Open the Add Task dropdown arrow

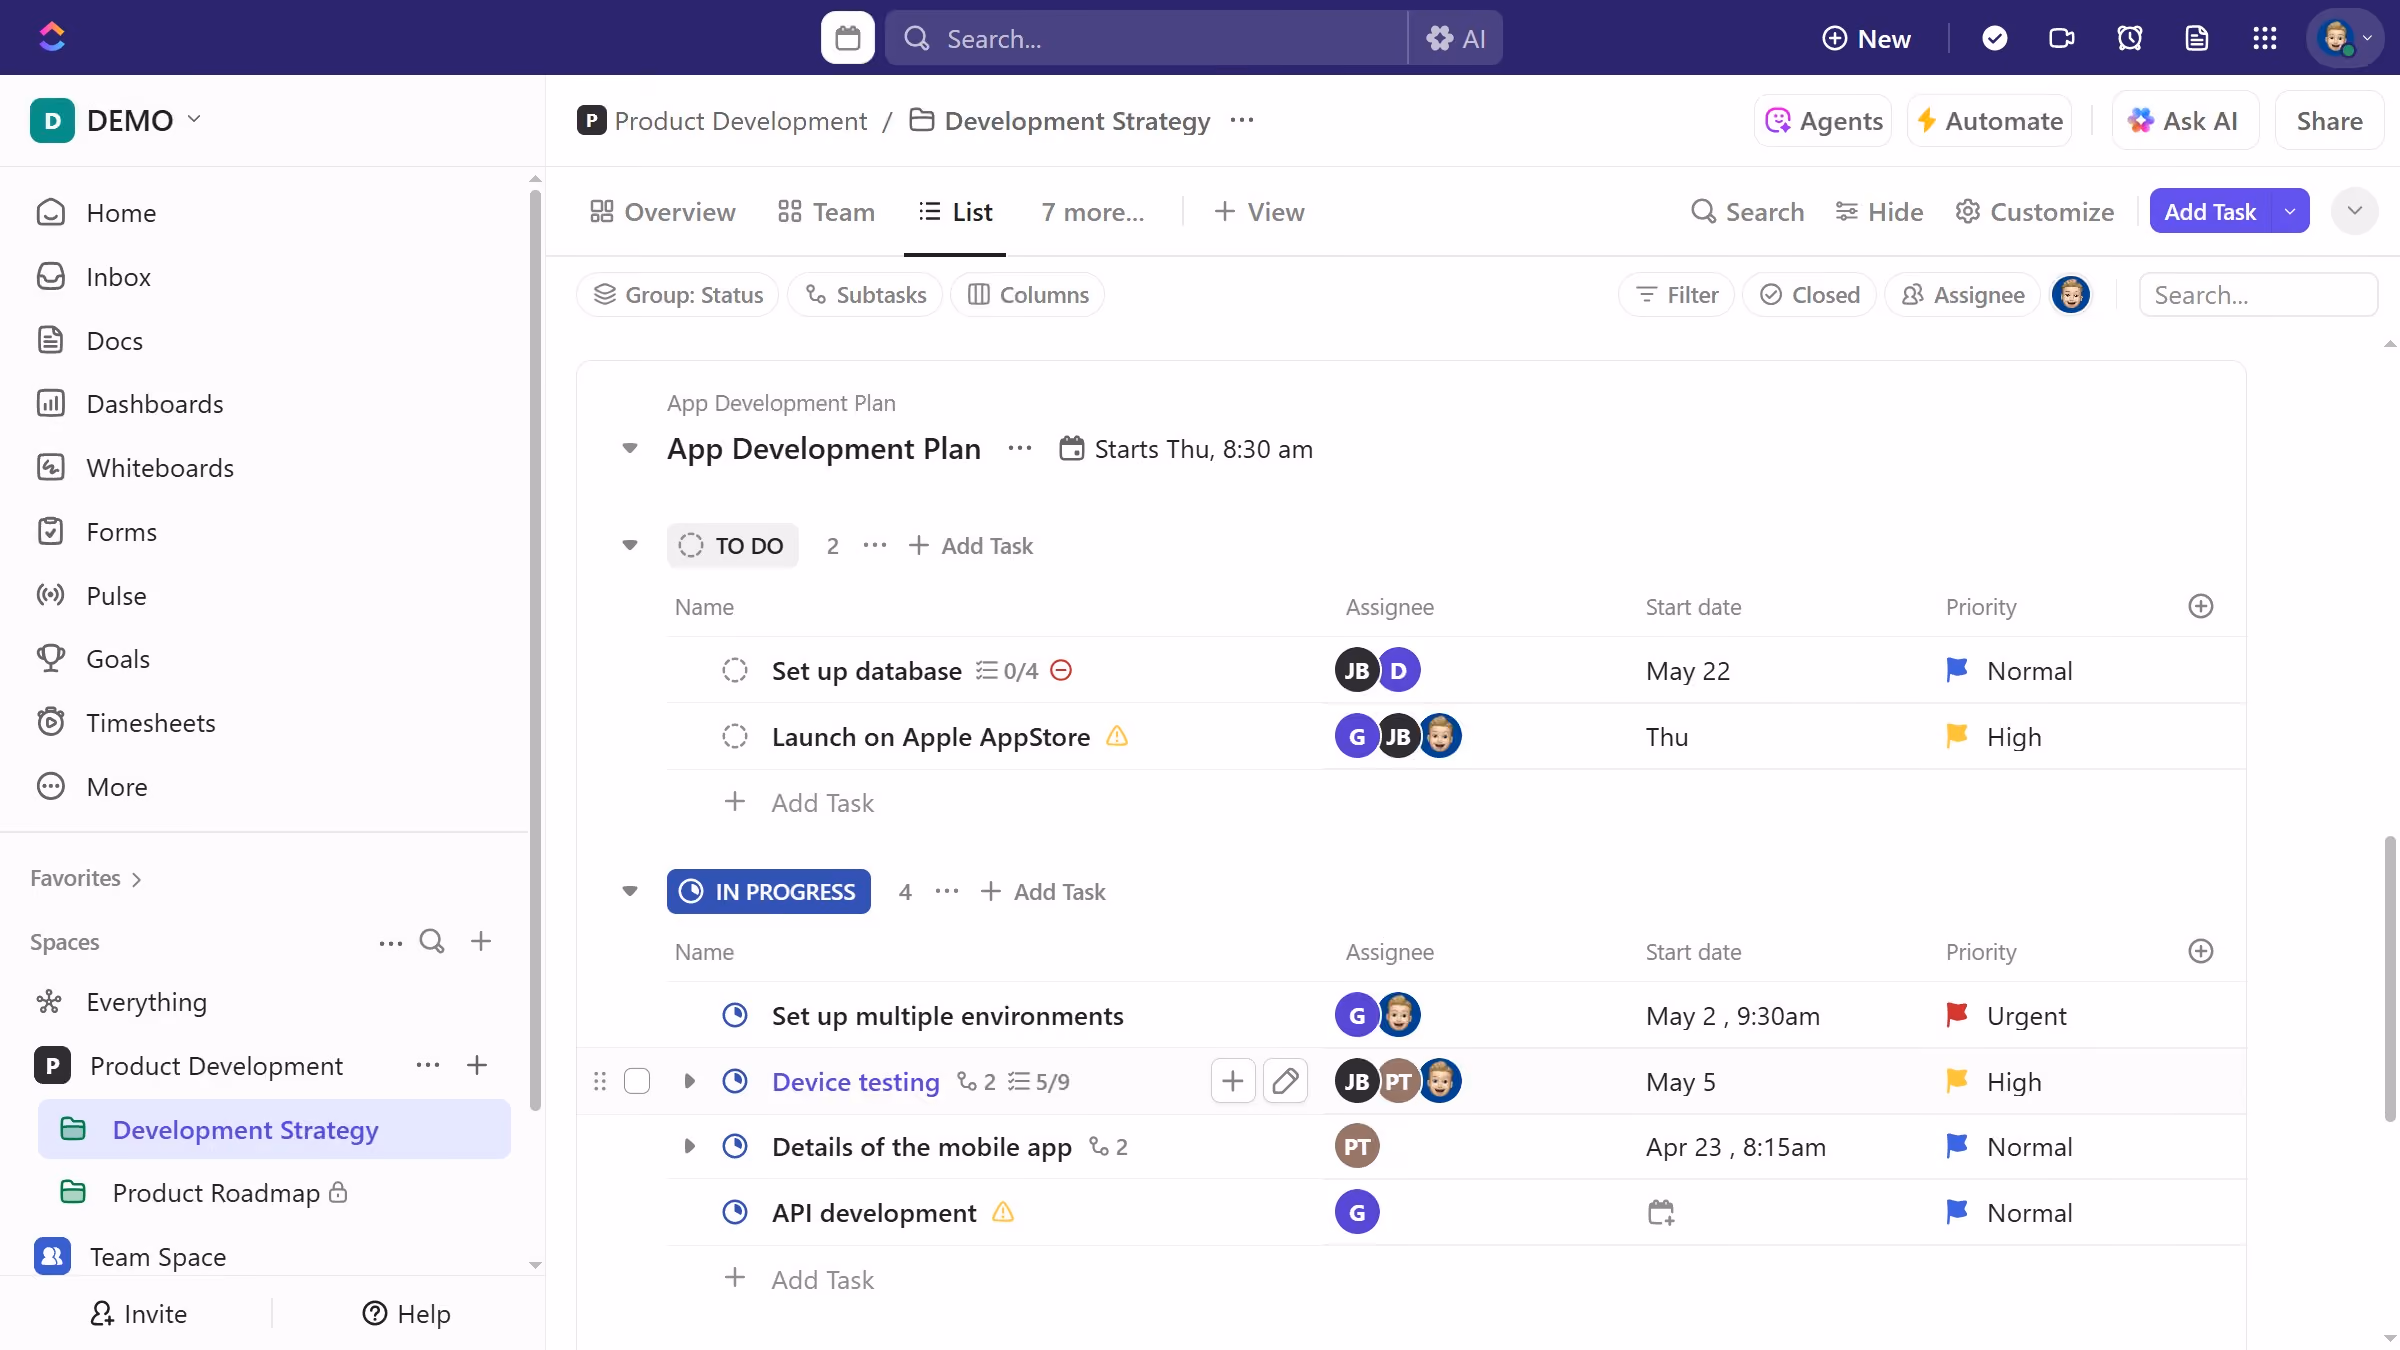pos(2290,211)
